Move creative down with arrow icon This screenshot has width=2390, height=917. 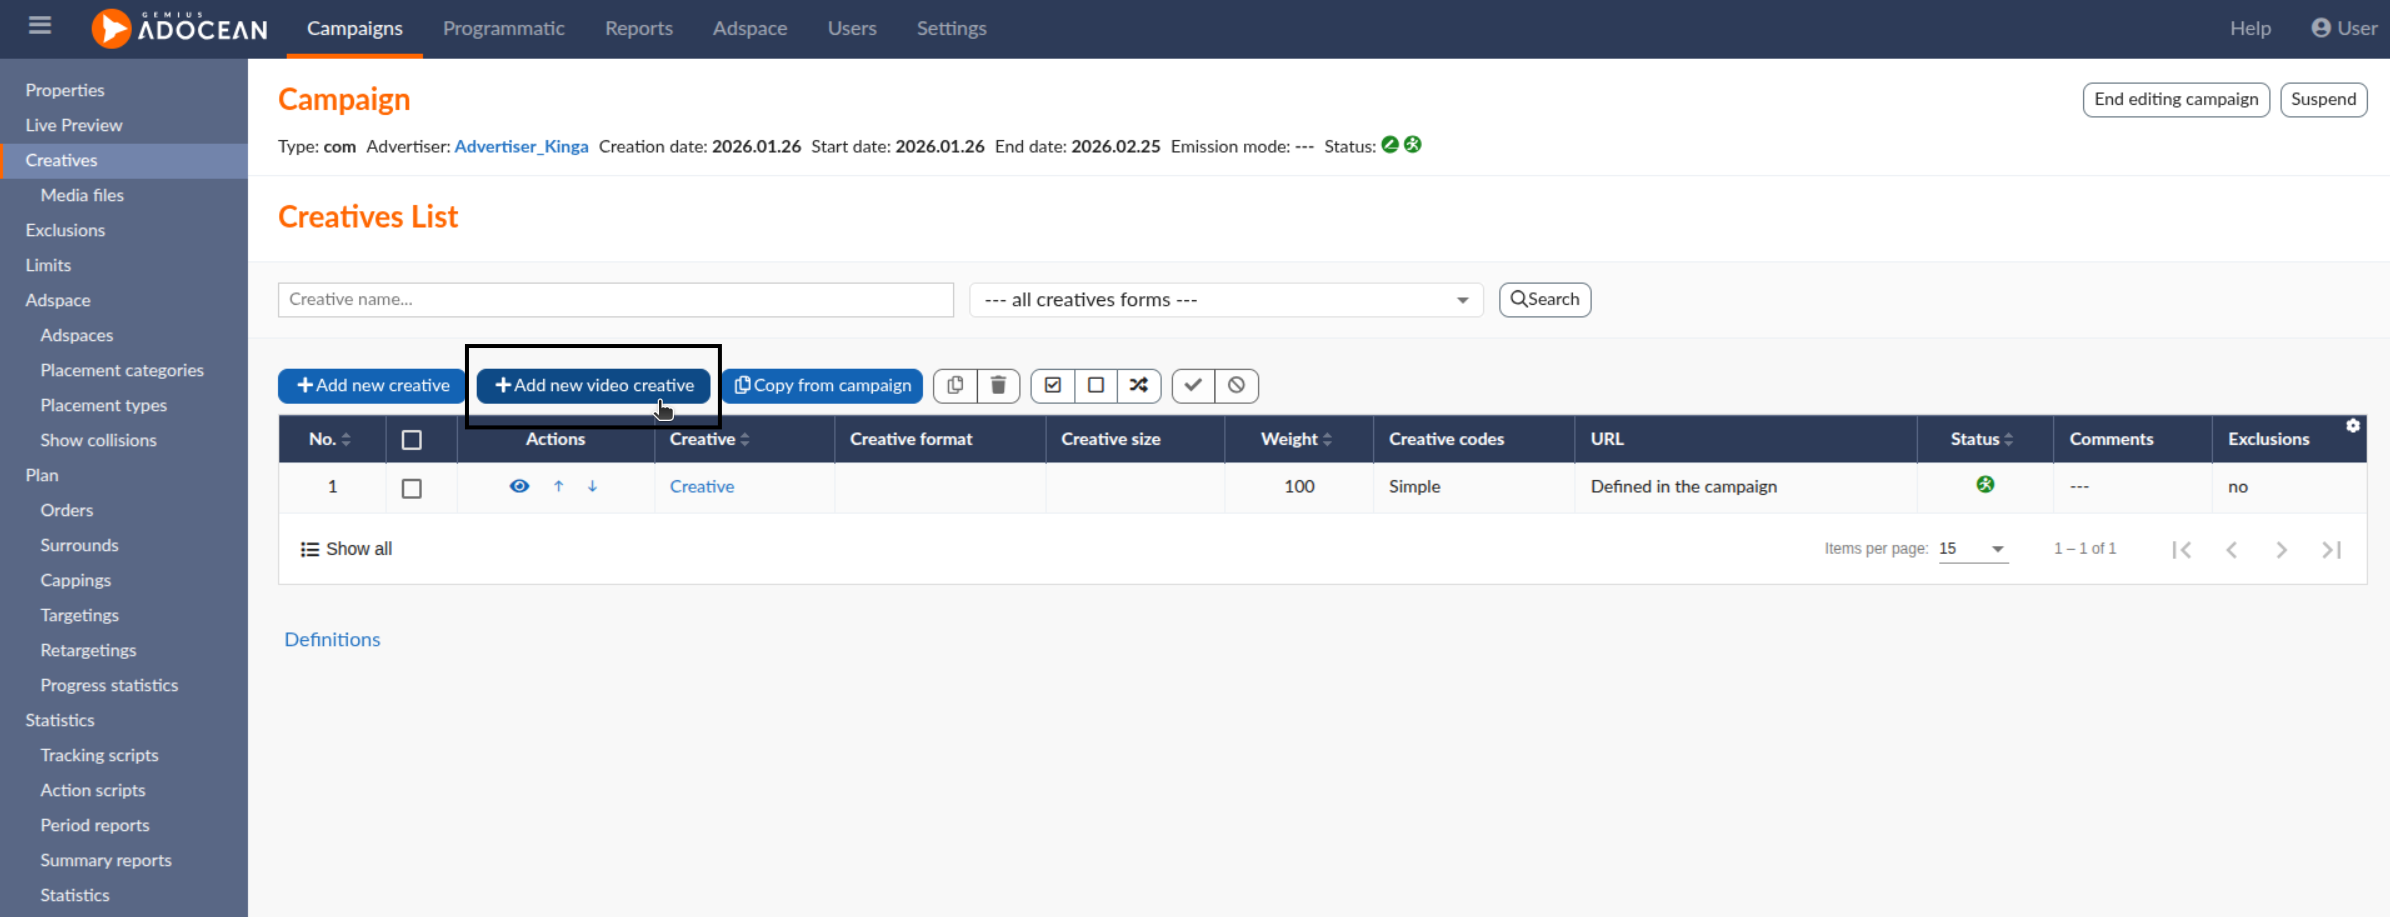click(x=593, y=486)
